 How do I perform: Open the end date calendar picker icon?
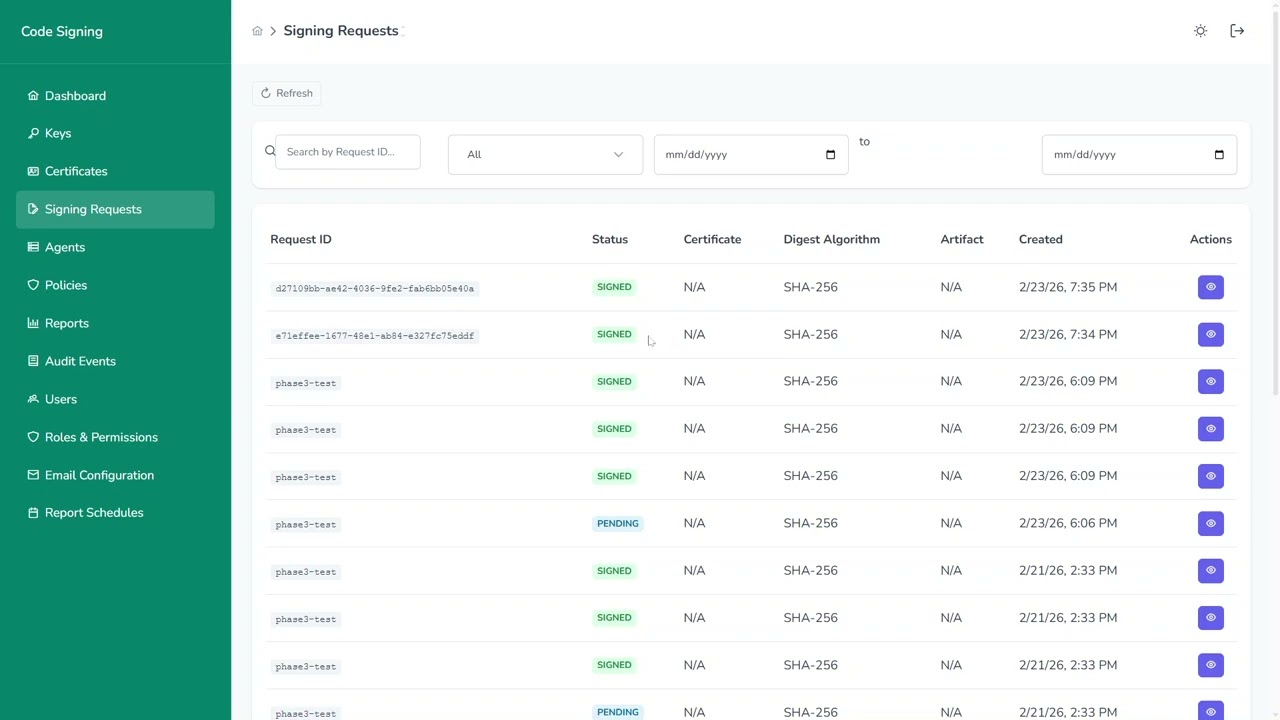tap(1218, 155)
